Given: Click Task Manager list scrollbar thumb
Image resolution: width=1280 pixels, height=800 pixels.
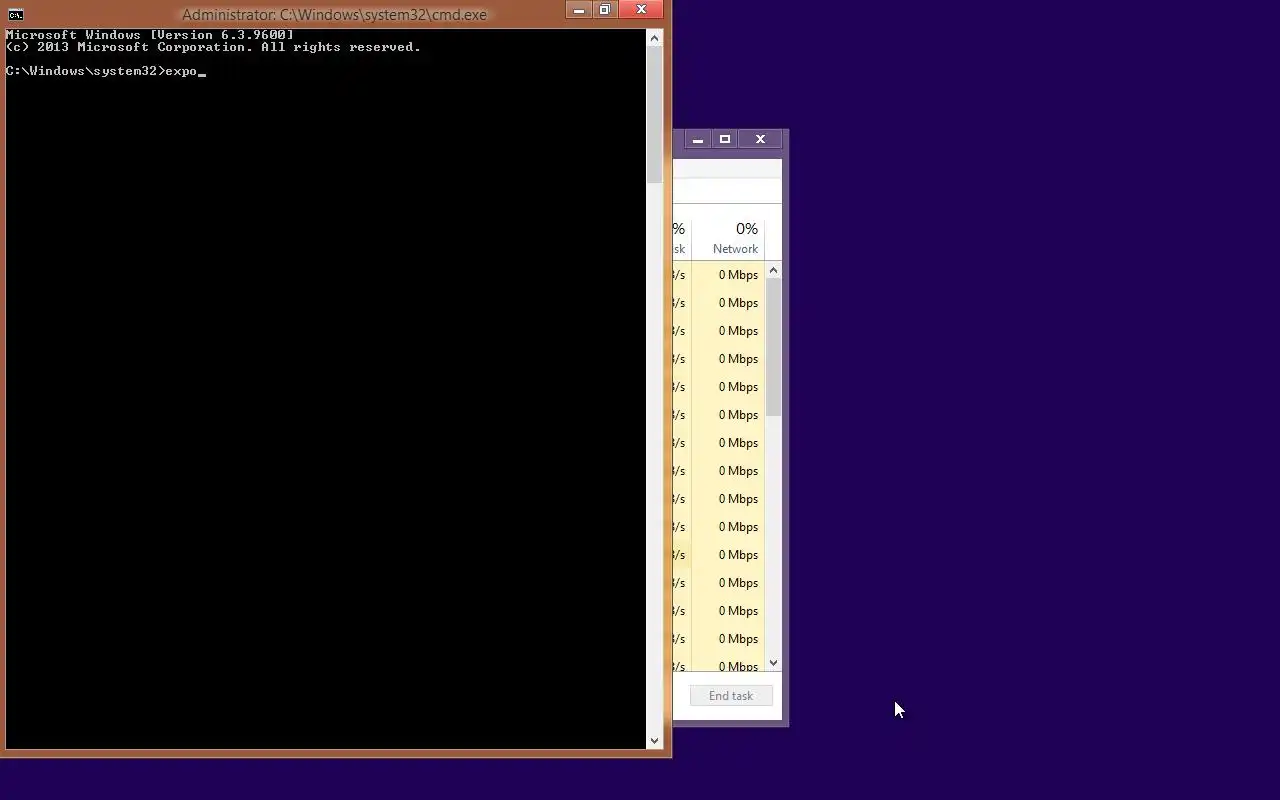Looking at the screenshot, I should 773,348.
